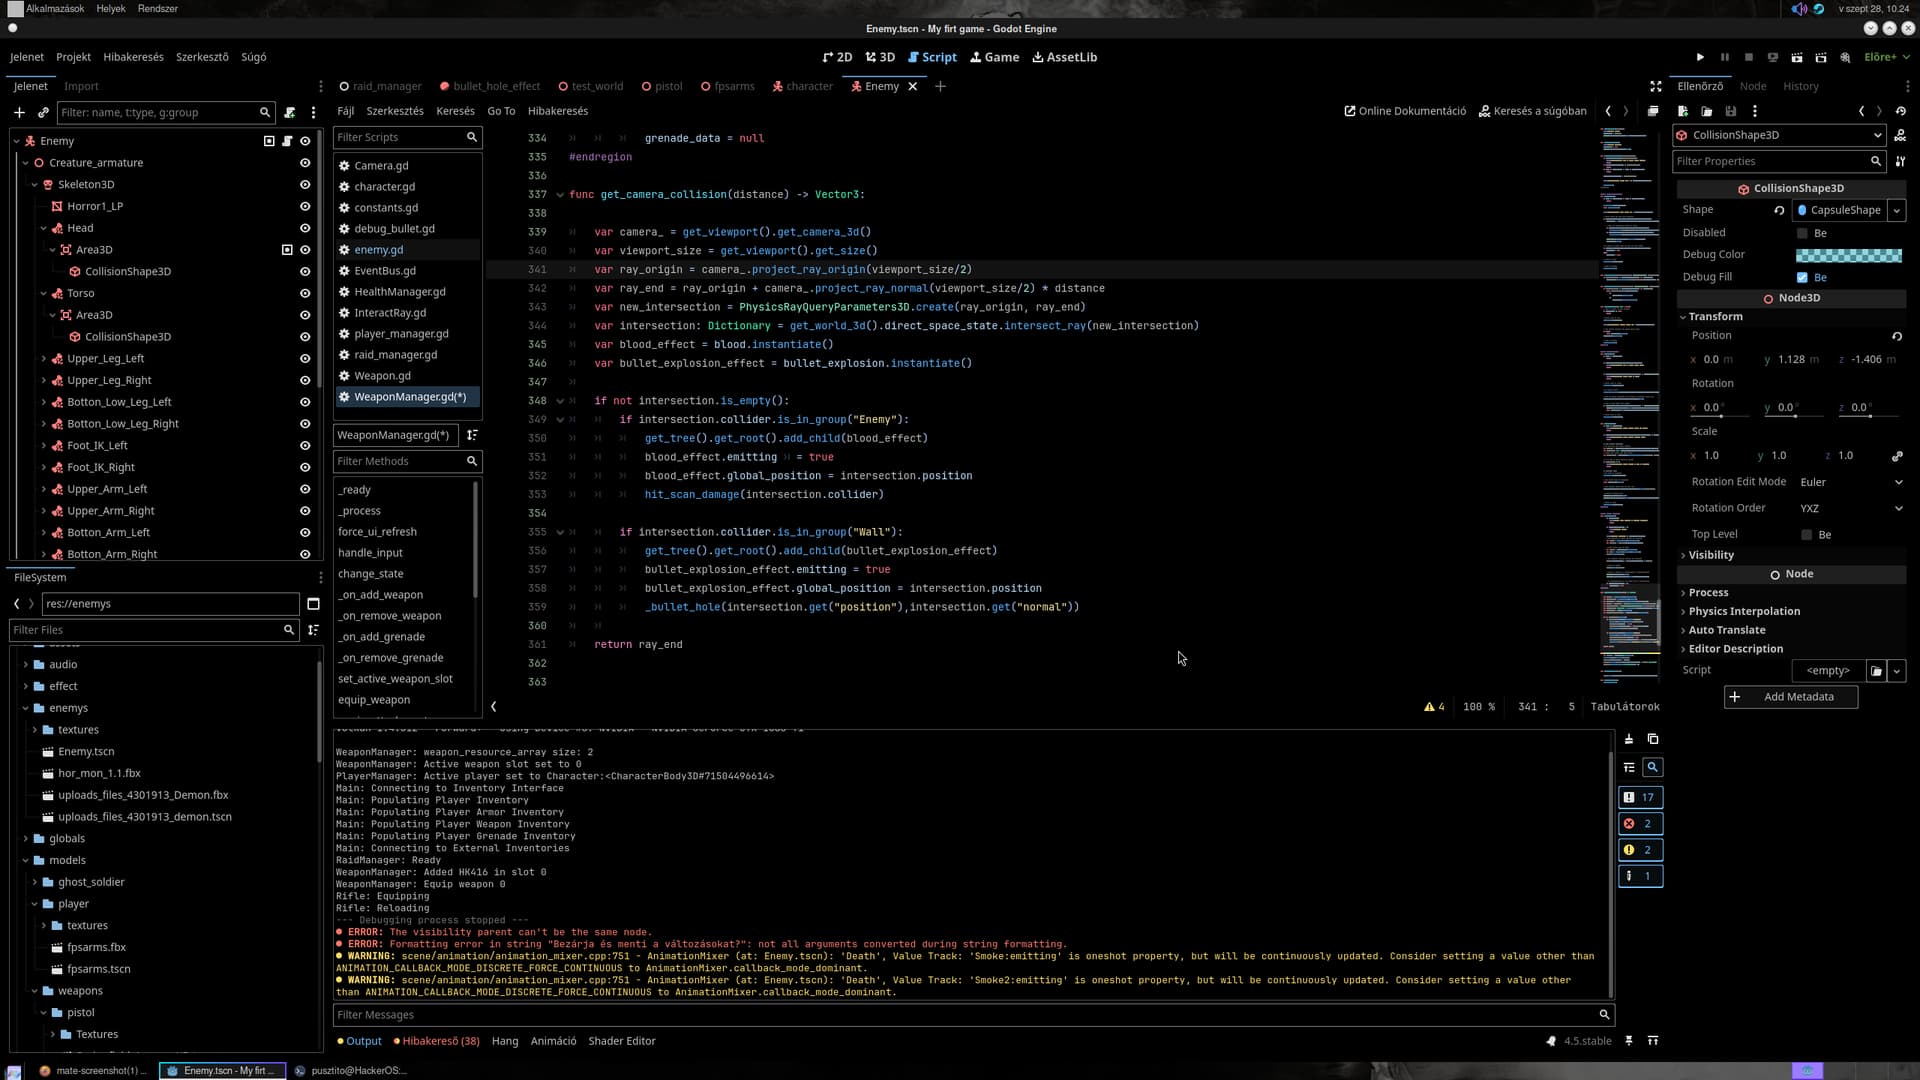The width and height of the screenshot is (1920, 1080).
Task: Expand the Physics Interpolation section
Action: point(1744,611)
